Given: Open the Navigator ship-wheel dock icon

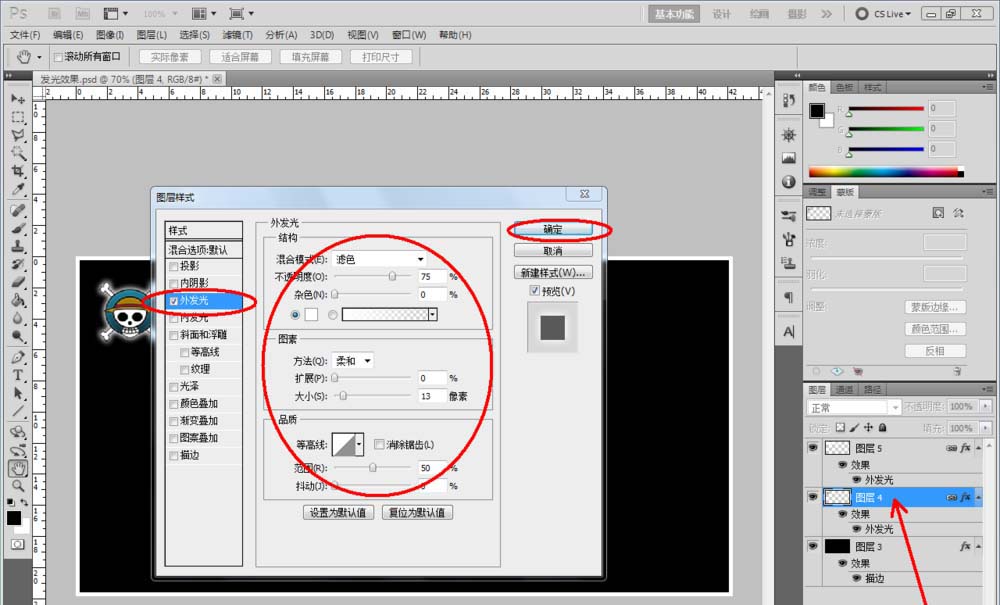Looking at the screenshot, I should coord(788,135).
